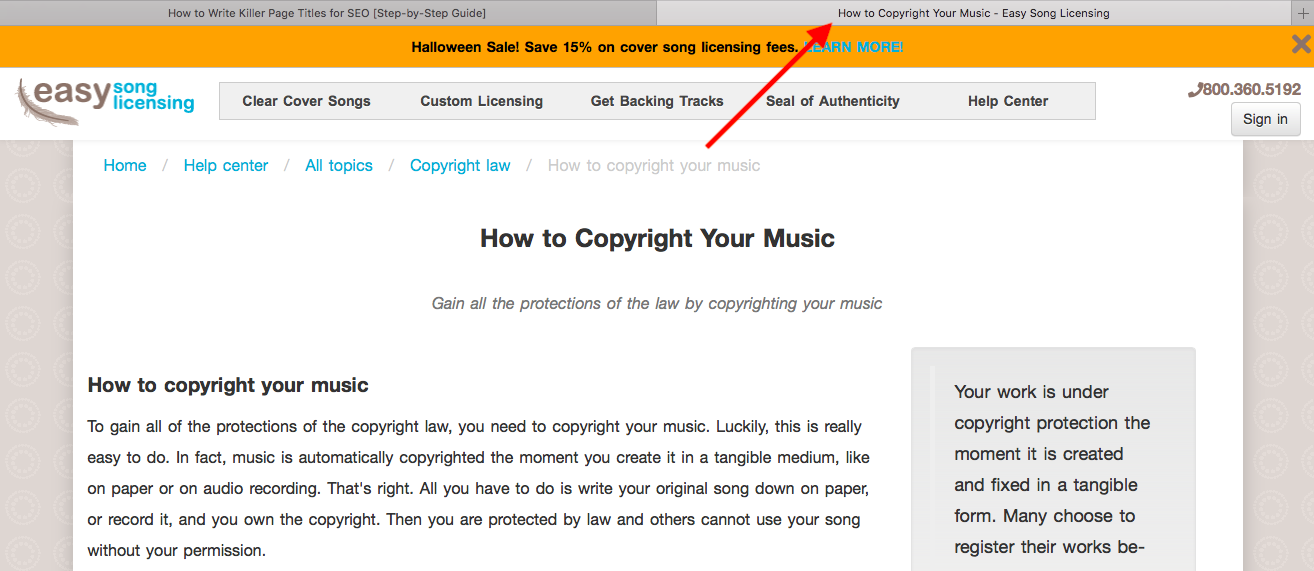
Task: Click the Easy Song Licensing feather logo
Action: coord(105,101)
